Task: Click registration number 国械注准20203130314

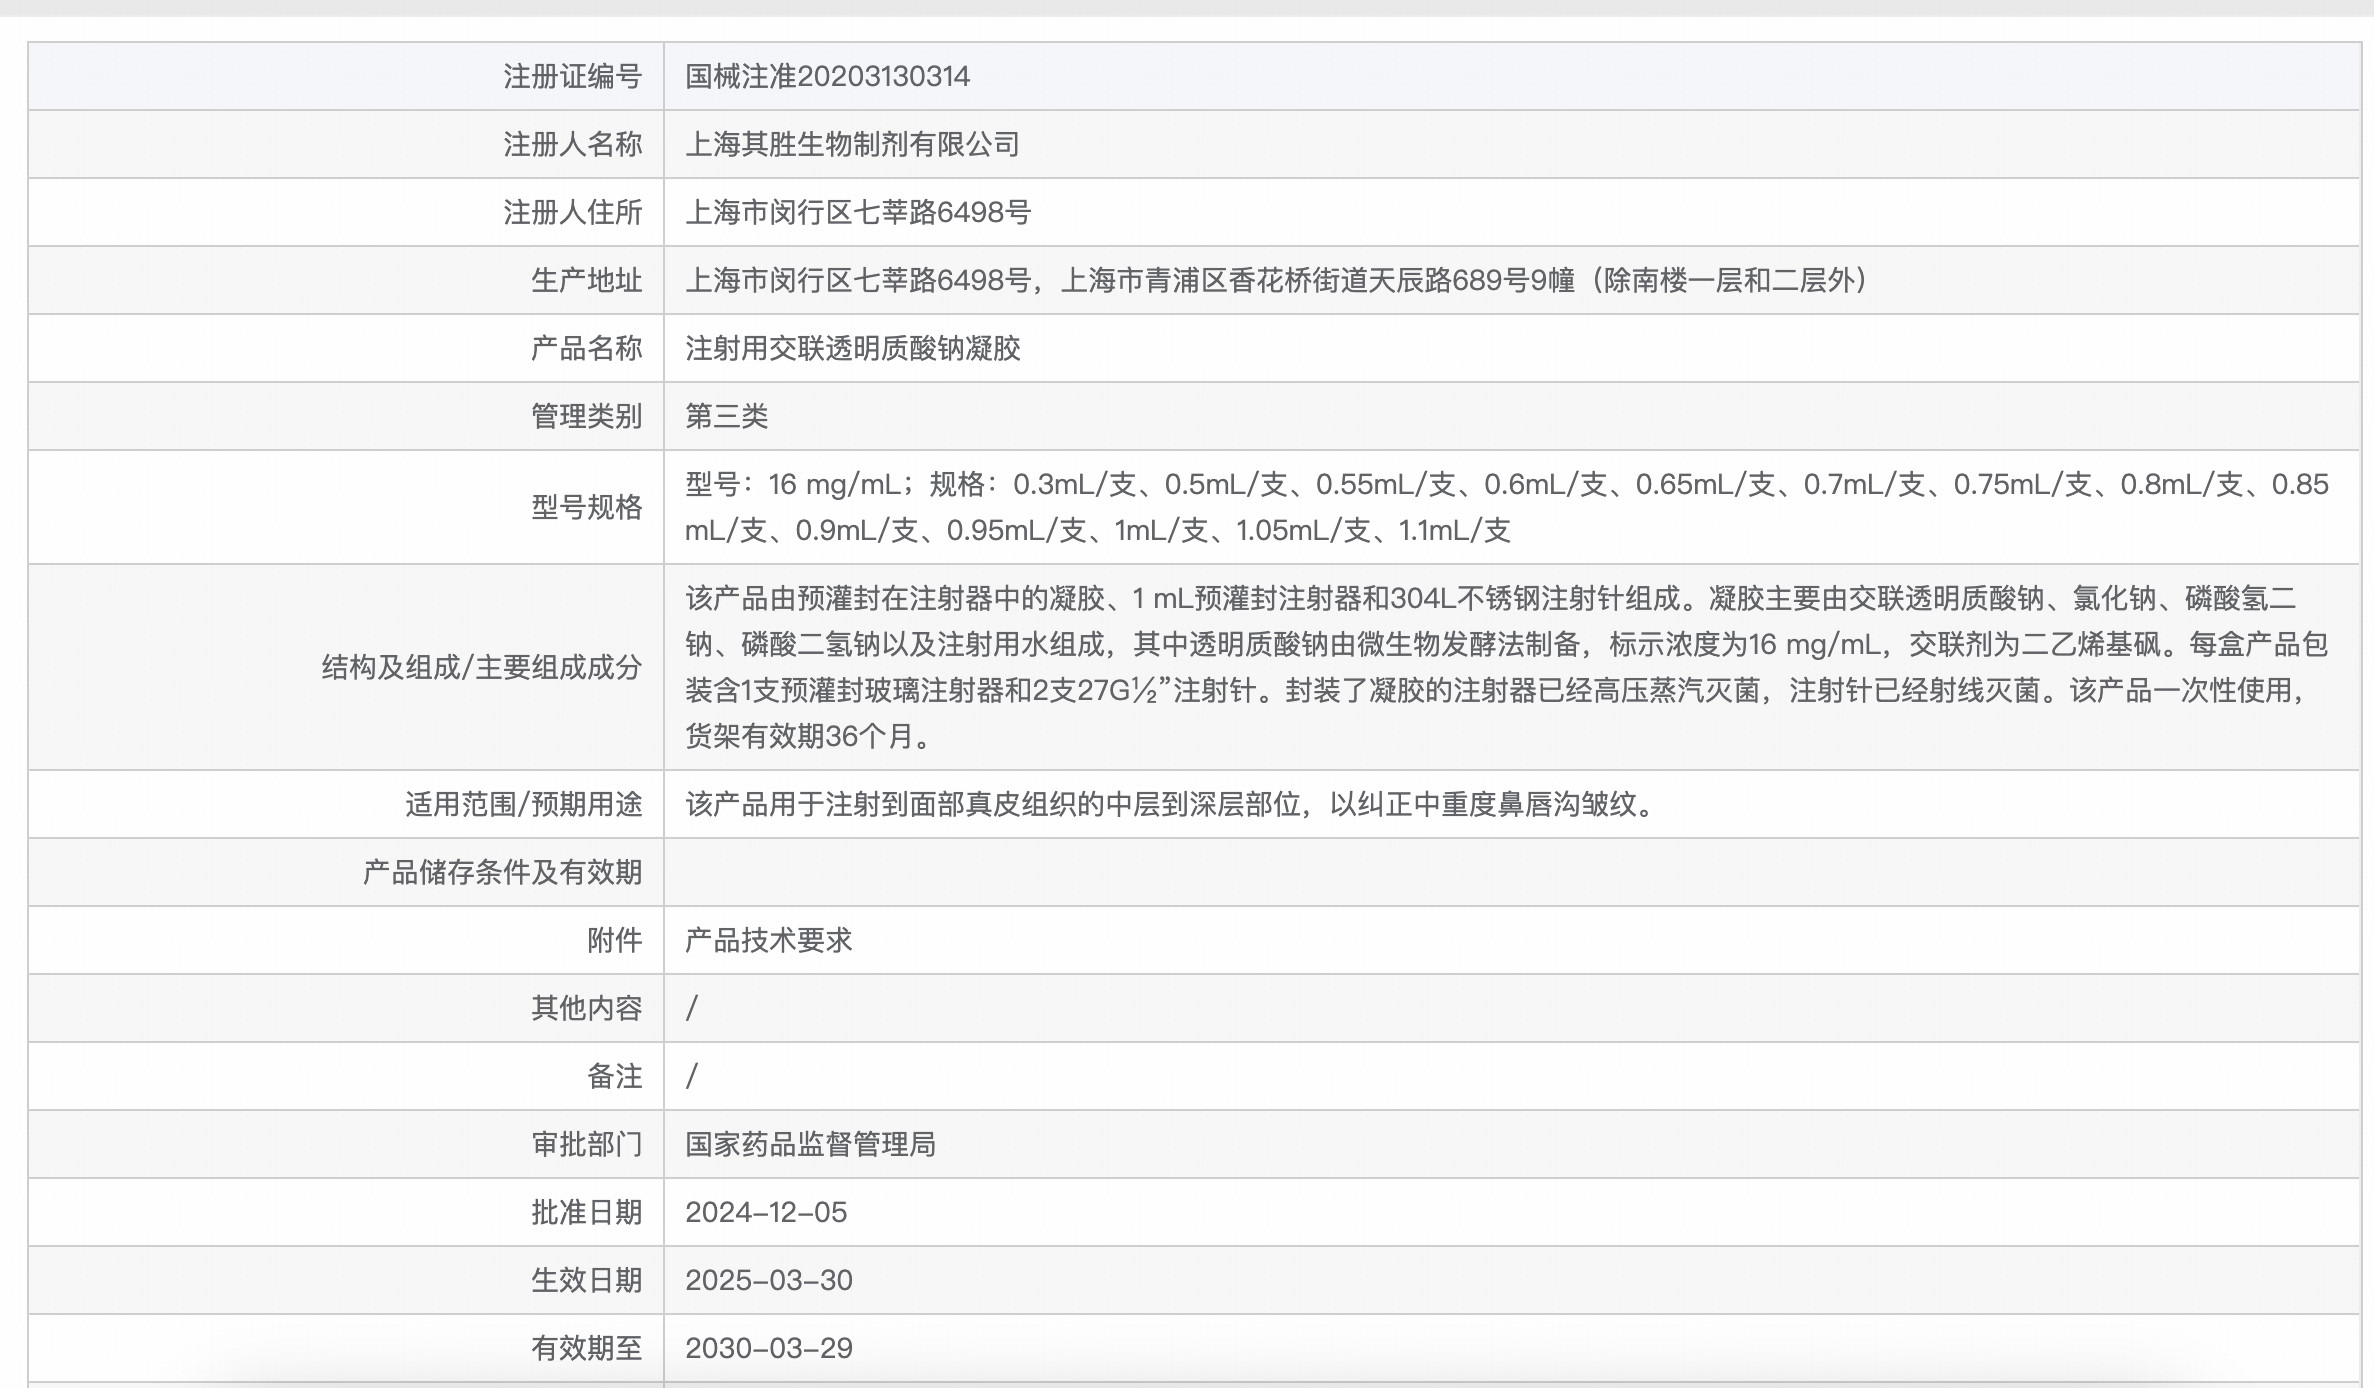Action: 827,76
